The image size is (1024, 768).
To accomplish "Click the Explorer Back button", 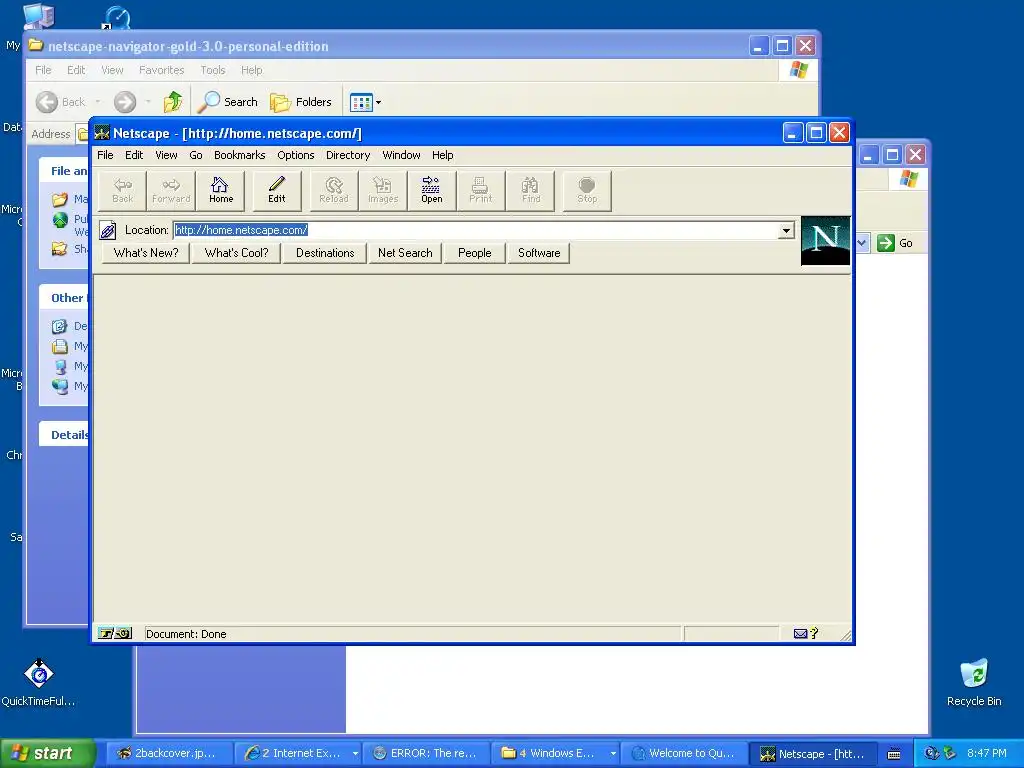I will tap(61, 102).
